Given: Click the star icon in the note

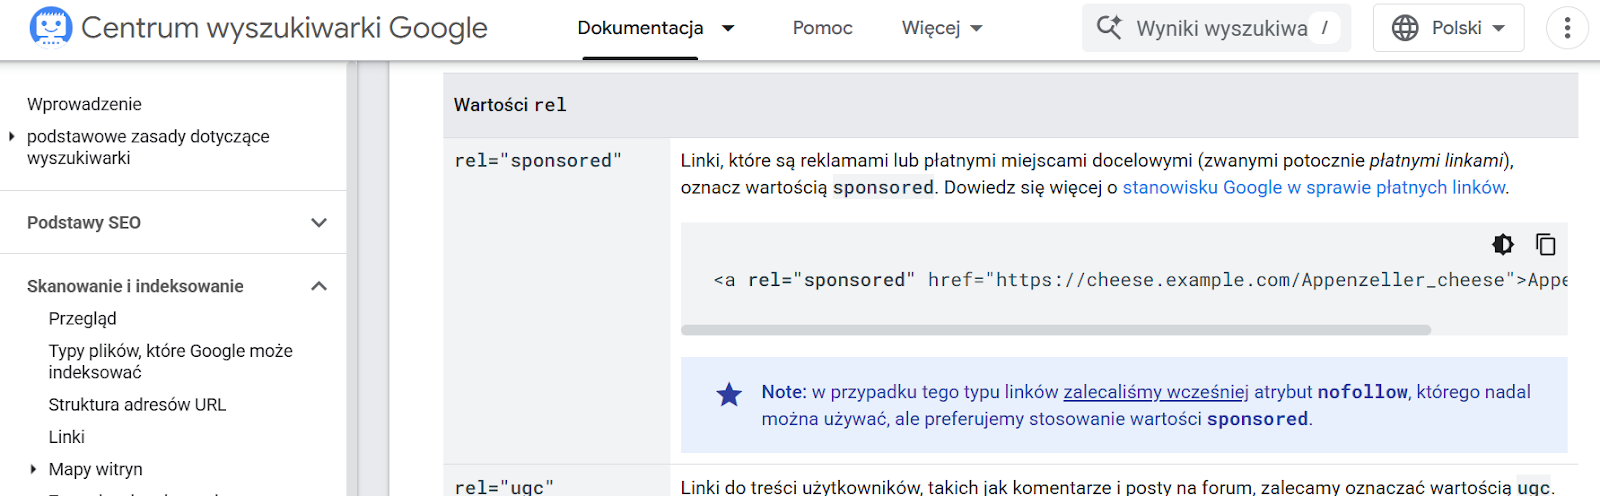Looking at the screenshot, I should [729, 395].
